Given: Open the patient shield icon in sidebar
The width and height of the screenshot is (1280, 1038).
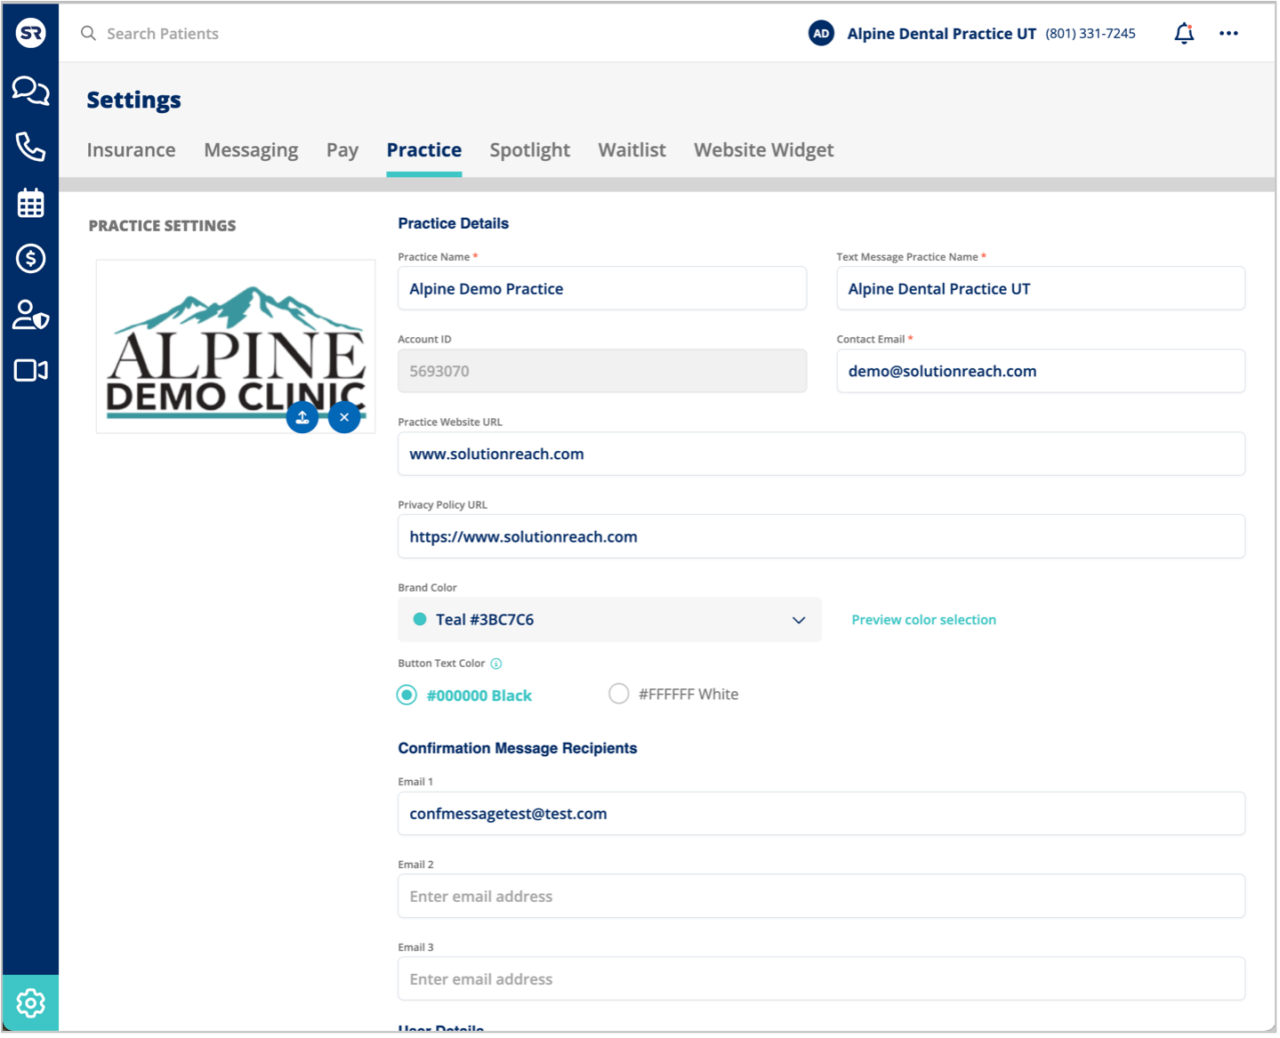Looking at the screenshot, I should tap(31, 315).
